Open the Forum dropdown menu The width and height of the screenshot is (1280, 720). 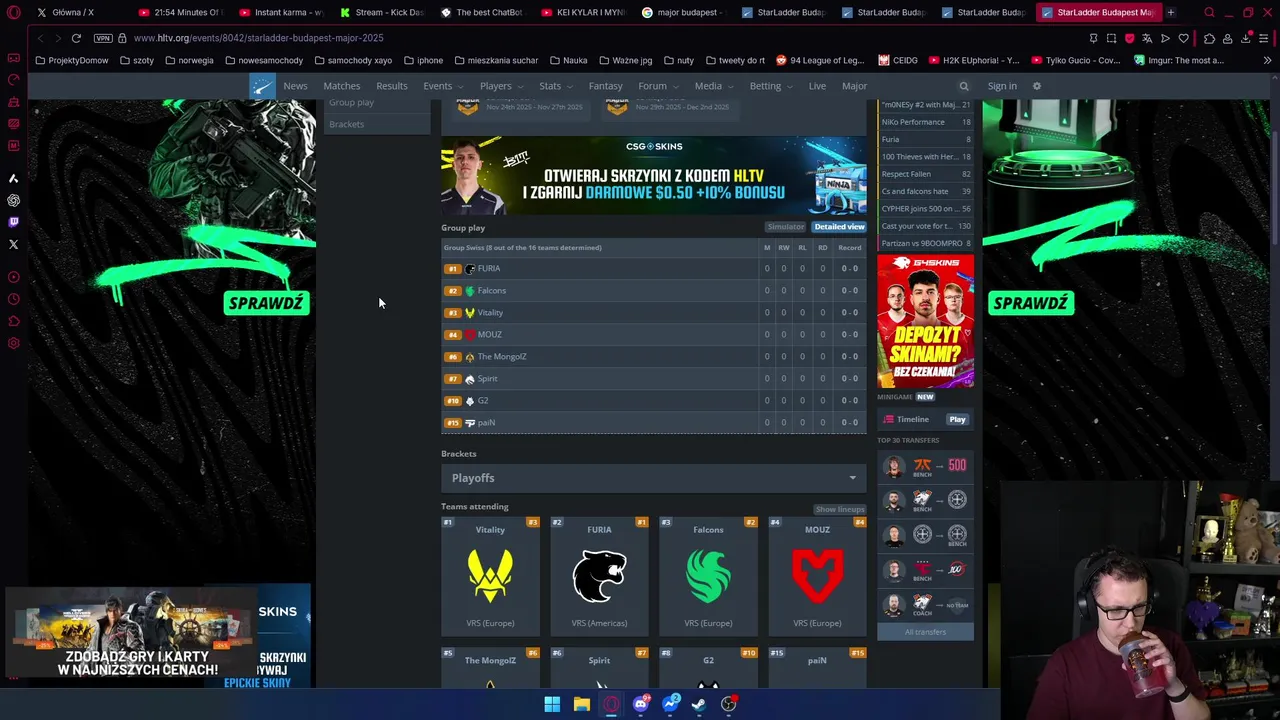(x=657, y=86)
